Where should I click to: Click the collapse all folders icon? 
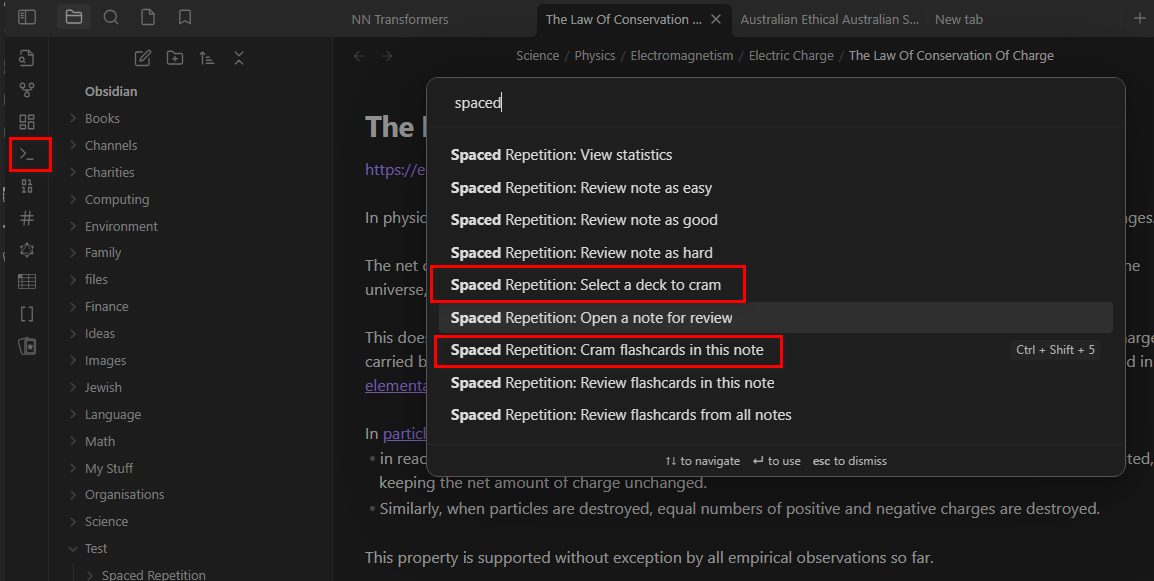(239, 58)
